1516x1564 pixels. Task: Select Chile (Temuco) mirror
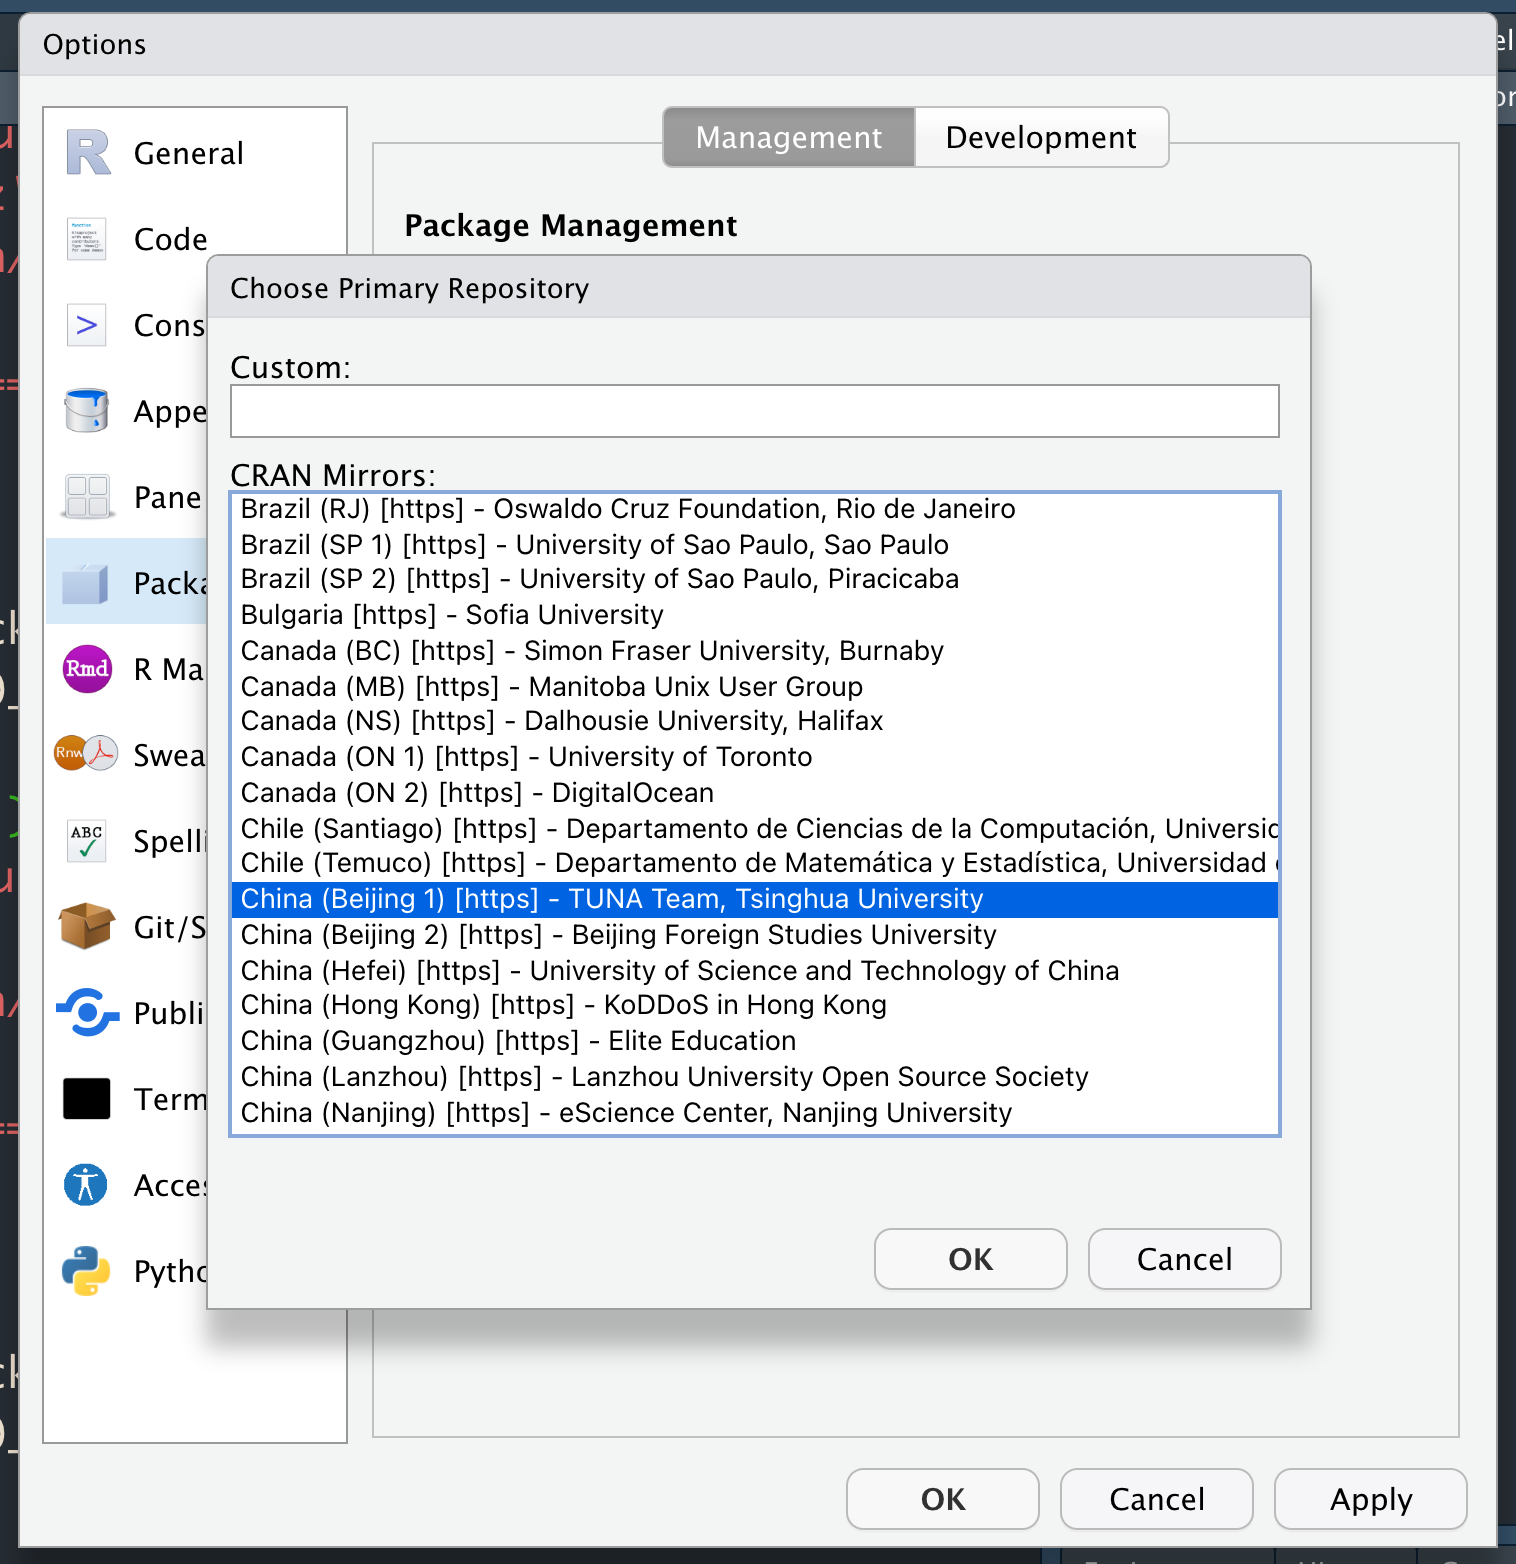755,863
